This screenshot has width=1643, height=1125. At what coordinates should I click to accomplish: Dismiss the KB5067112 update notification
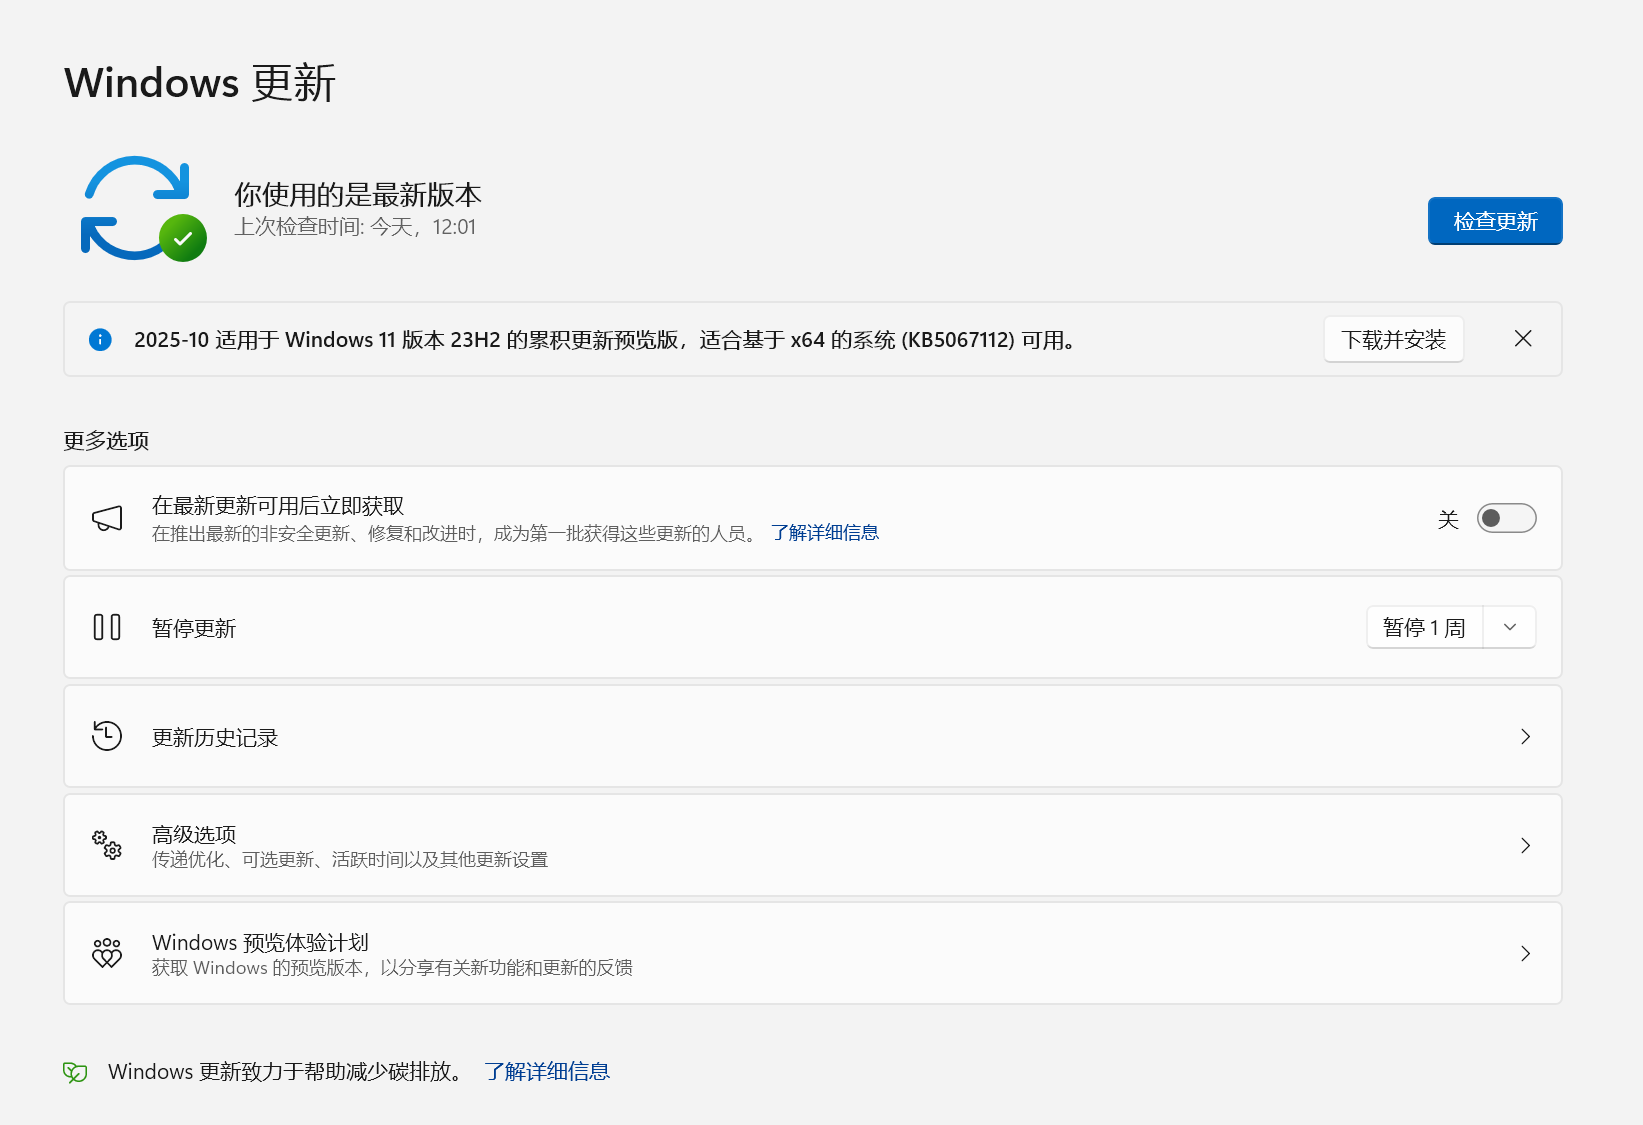coord(1523,339)
